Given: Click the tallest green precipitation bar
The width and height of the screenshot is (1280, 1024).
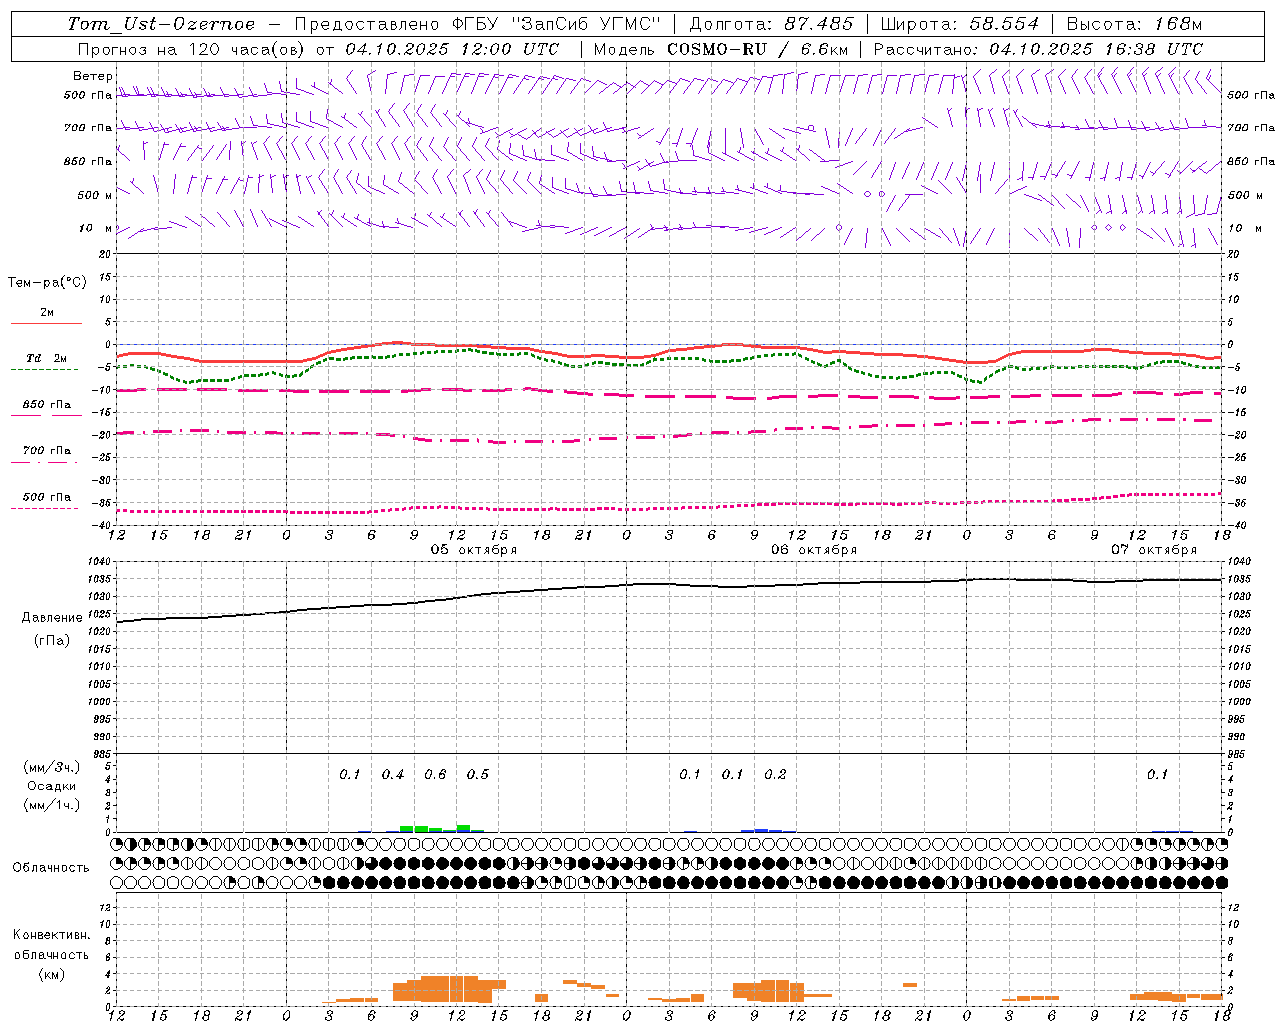Looking at the screenshot, I should click(x=463, y=828).
